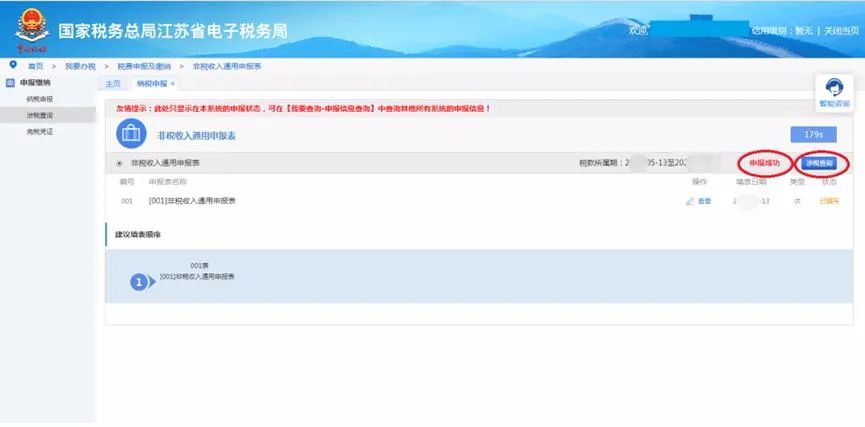Screen dimensions: 865x427
Task: Switch to the 主页 tab
Action: tap(113, 84)
